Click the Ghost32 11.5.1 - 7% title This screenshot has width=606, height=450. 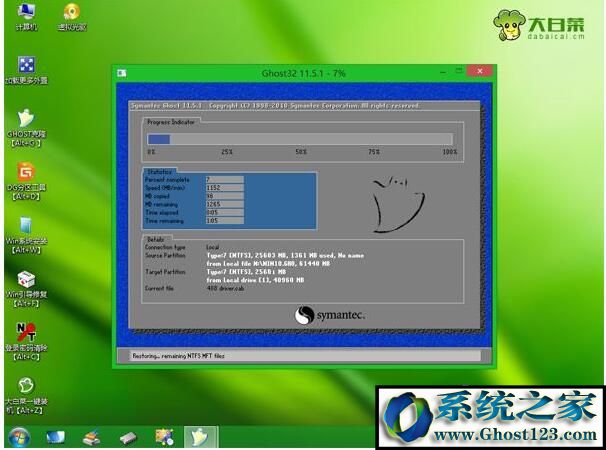(303, 73)
